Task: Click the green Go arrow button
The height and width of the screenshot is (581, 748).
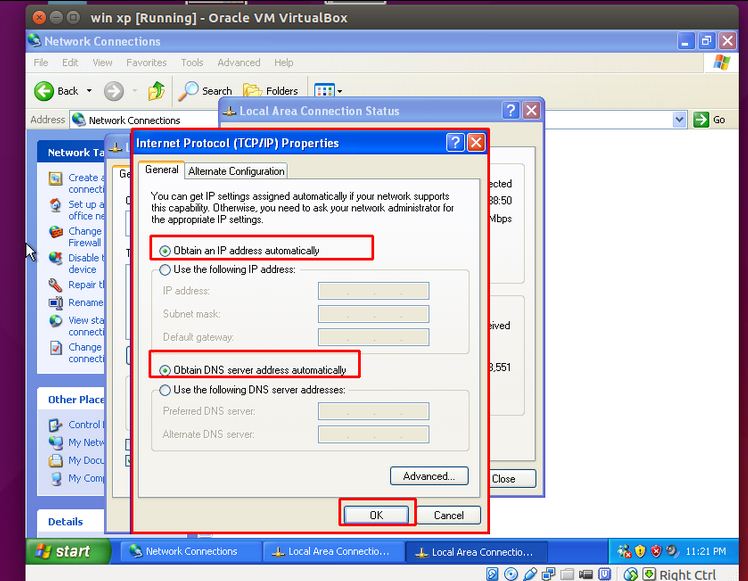Action: [x=701, y=120]
